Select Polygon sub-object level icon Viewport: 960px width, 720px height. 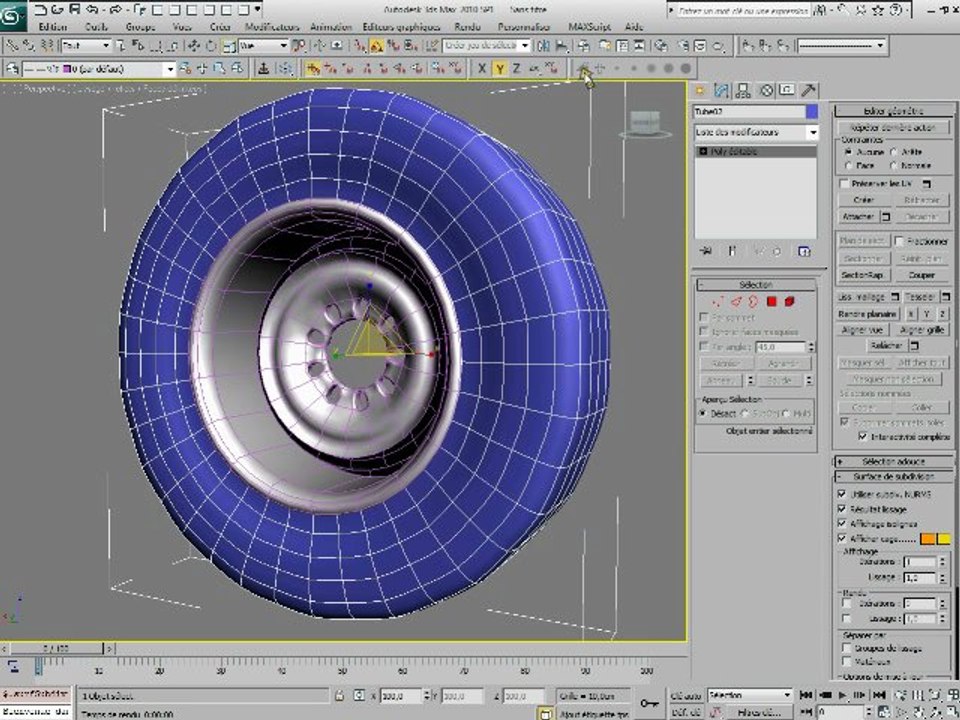[771, 301]
